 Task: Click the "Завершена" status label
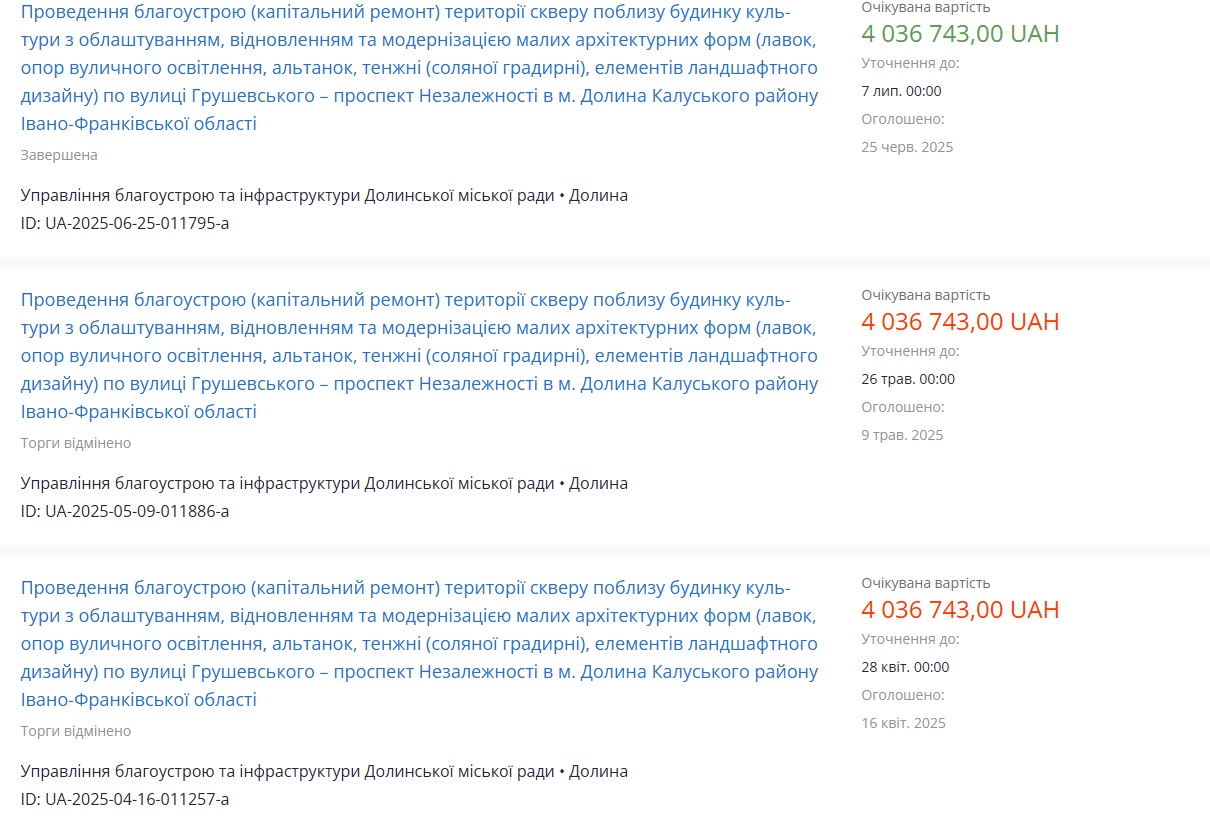tap(59, 155)
